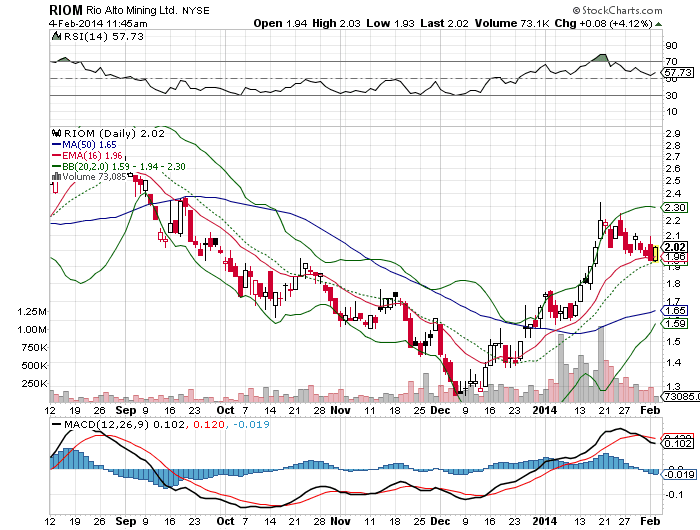
Task: Click the RIOM (Daily) 2.02 chart label
Action: tap(114, 134)
